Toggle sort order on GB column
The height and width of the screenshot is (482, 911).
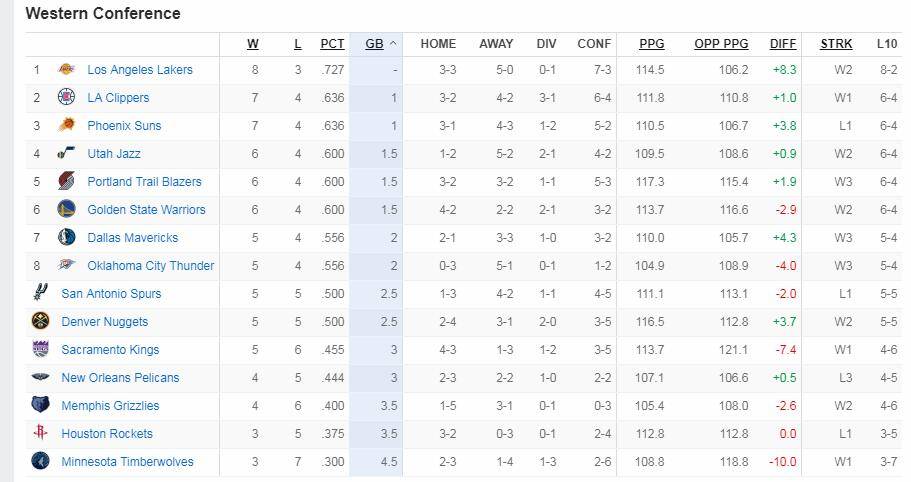[x=375, y=44]
